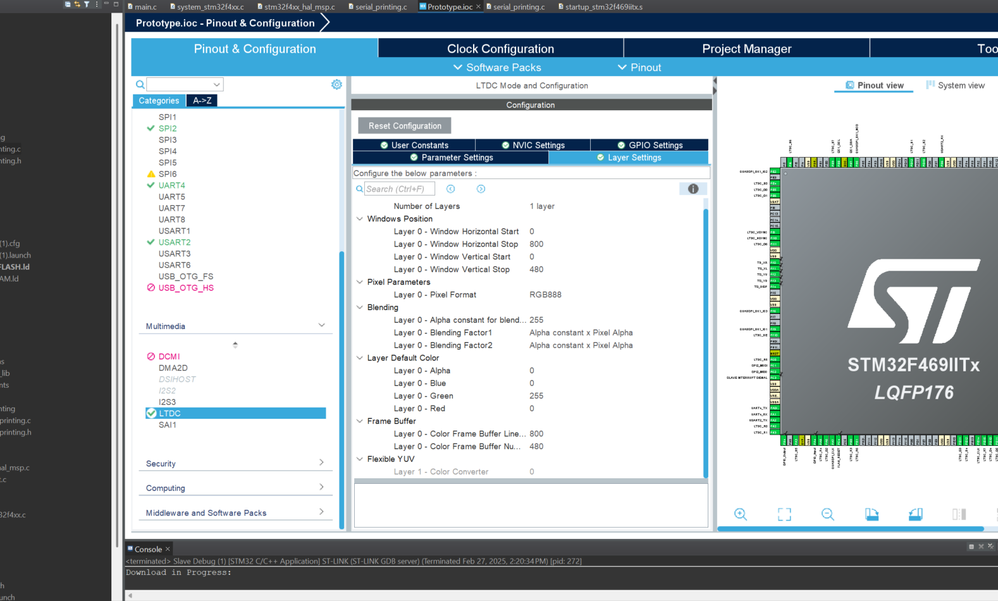Click the info icon in Layer Settings

693,188
